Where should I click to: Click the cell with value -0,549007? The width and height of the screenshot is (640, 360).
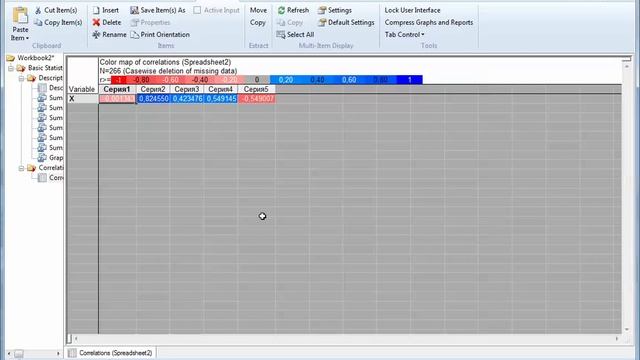coord(256,99)
